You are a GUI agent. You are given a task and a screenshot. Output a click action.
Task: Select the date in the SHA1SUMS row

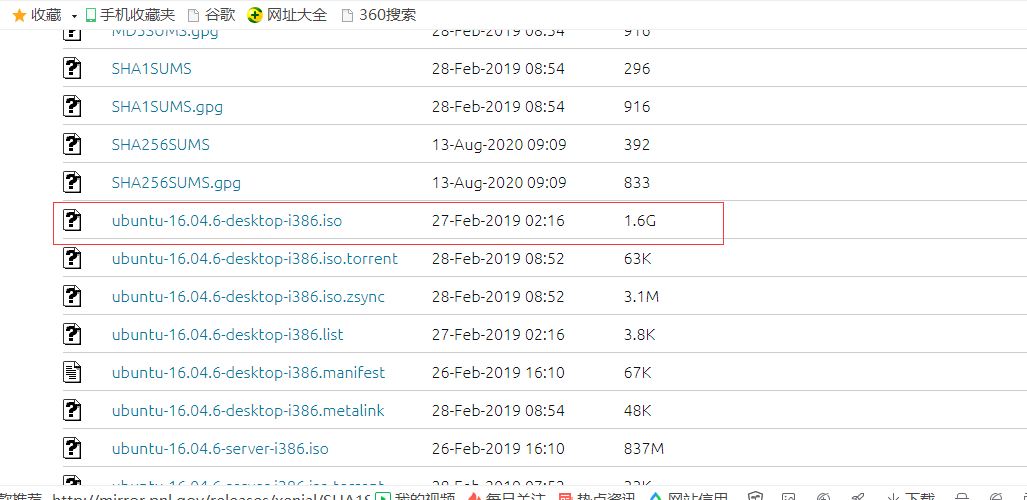click(498, 68)
